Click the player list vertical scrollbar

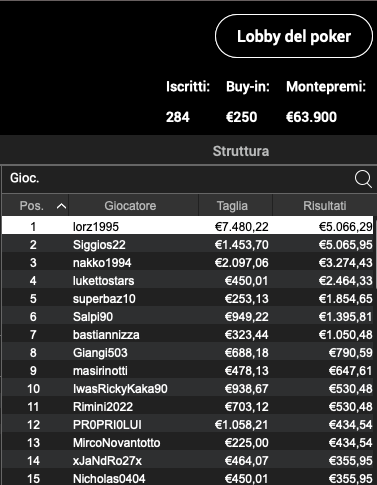(x=375, y=253)
